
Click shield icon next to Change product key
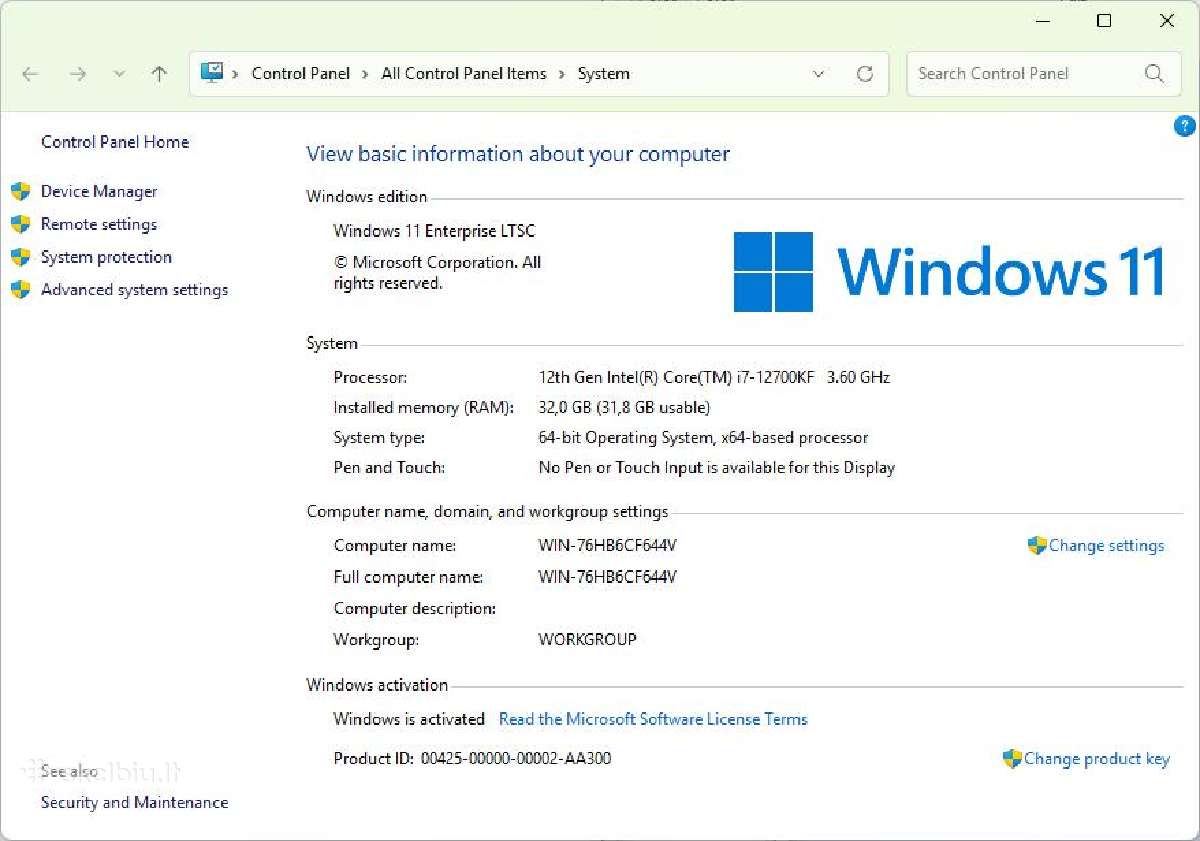click(x=1012, y=759)
